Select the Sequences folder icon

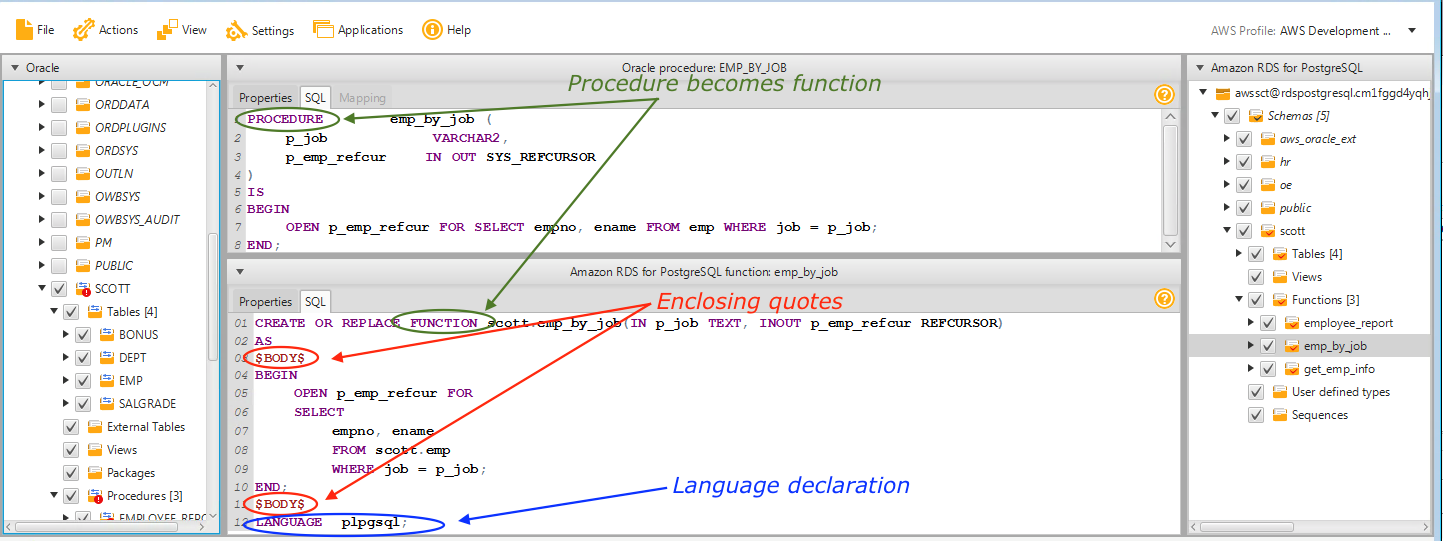coord(1280,415)
